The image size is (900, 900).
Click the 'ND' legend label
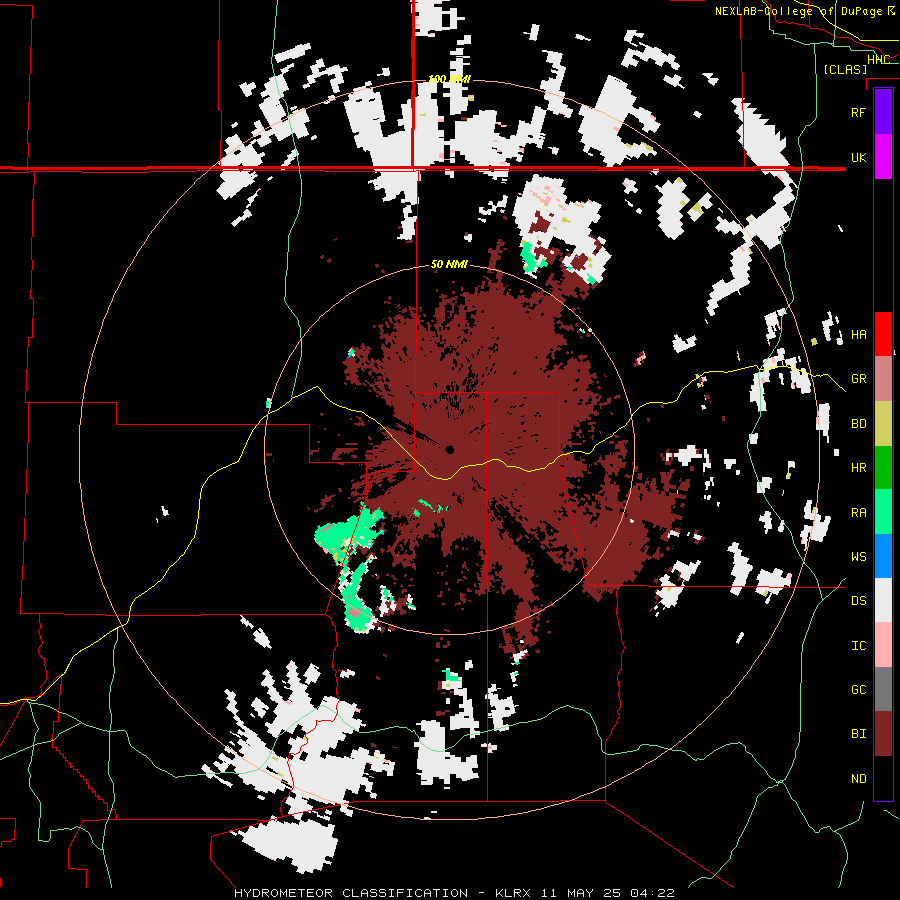coord(858,779)
